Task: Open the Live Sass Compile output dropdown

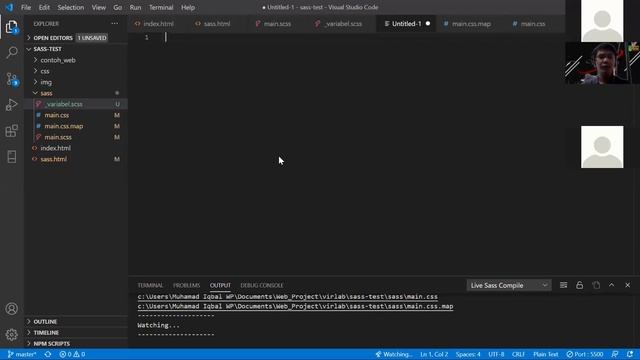Action: [x=509, y=285]
